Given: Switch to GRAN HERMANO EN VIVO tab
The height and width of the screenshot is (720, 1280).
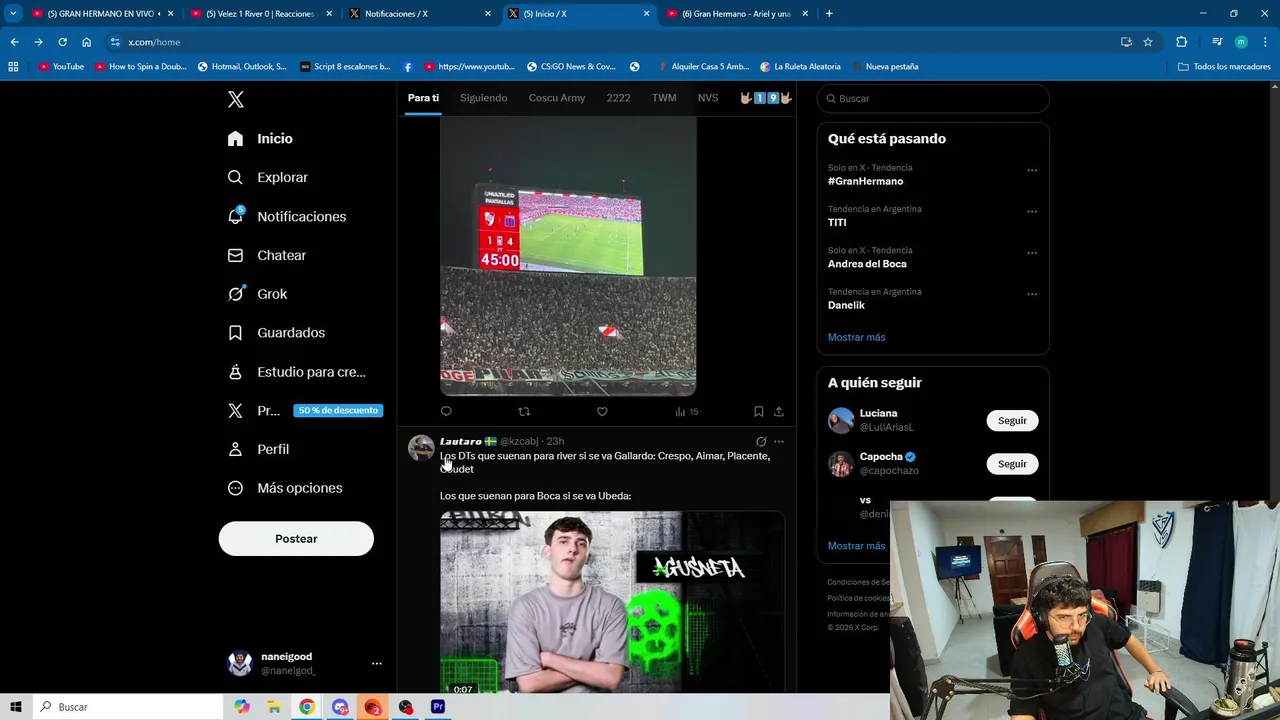Looking at the screenshot, I should 101,14.
